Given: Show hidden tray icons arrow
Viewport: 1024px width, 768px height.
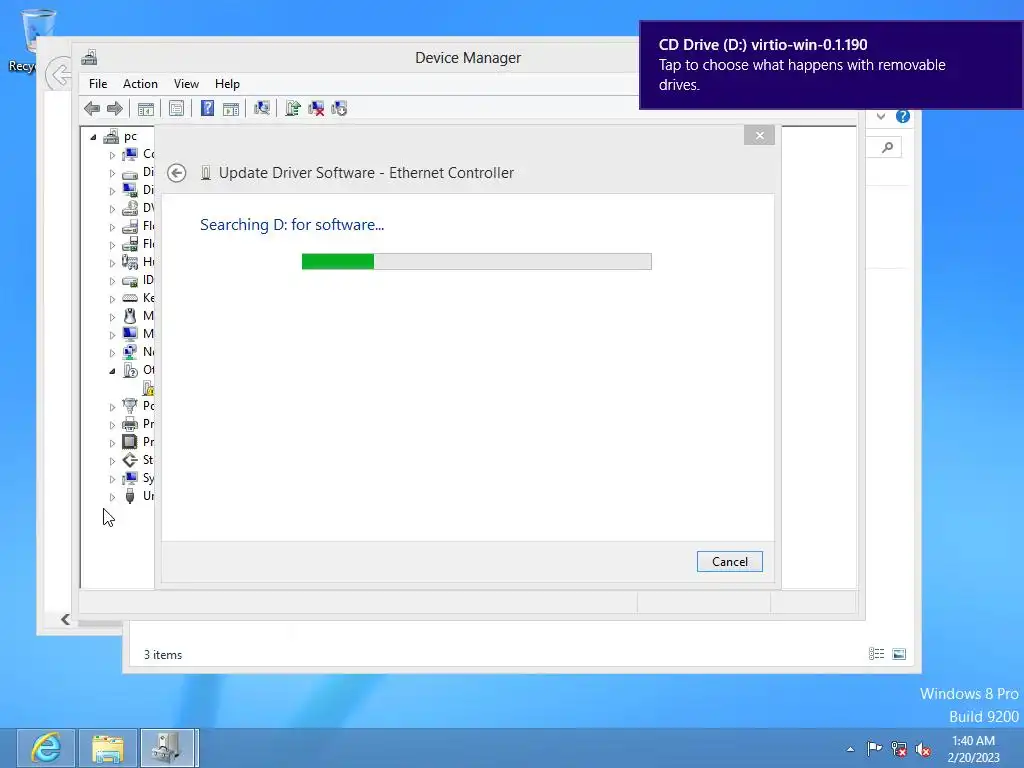Looking at the screenshot, I should pos(850,749).
